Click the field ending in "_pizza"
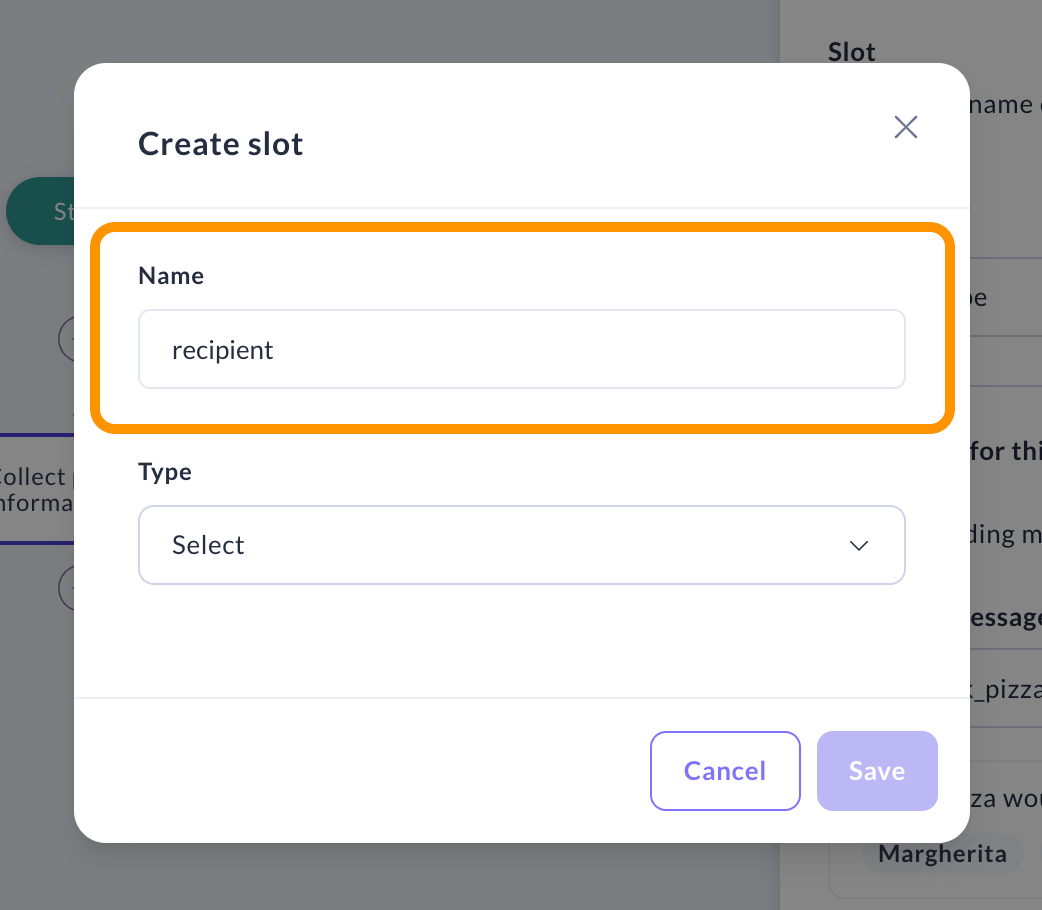 coord(1000,690)
